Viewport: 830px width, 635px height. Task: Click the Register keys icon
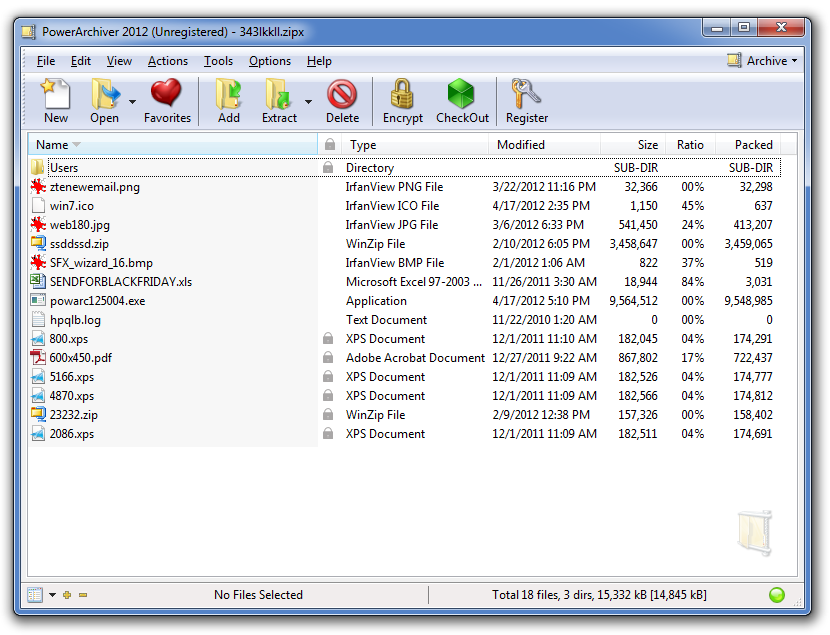pyautogui.click(x=526, y=94)
